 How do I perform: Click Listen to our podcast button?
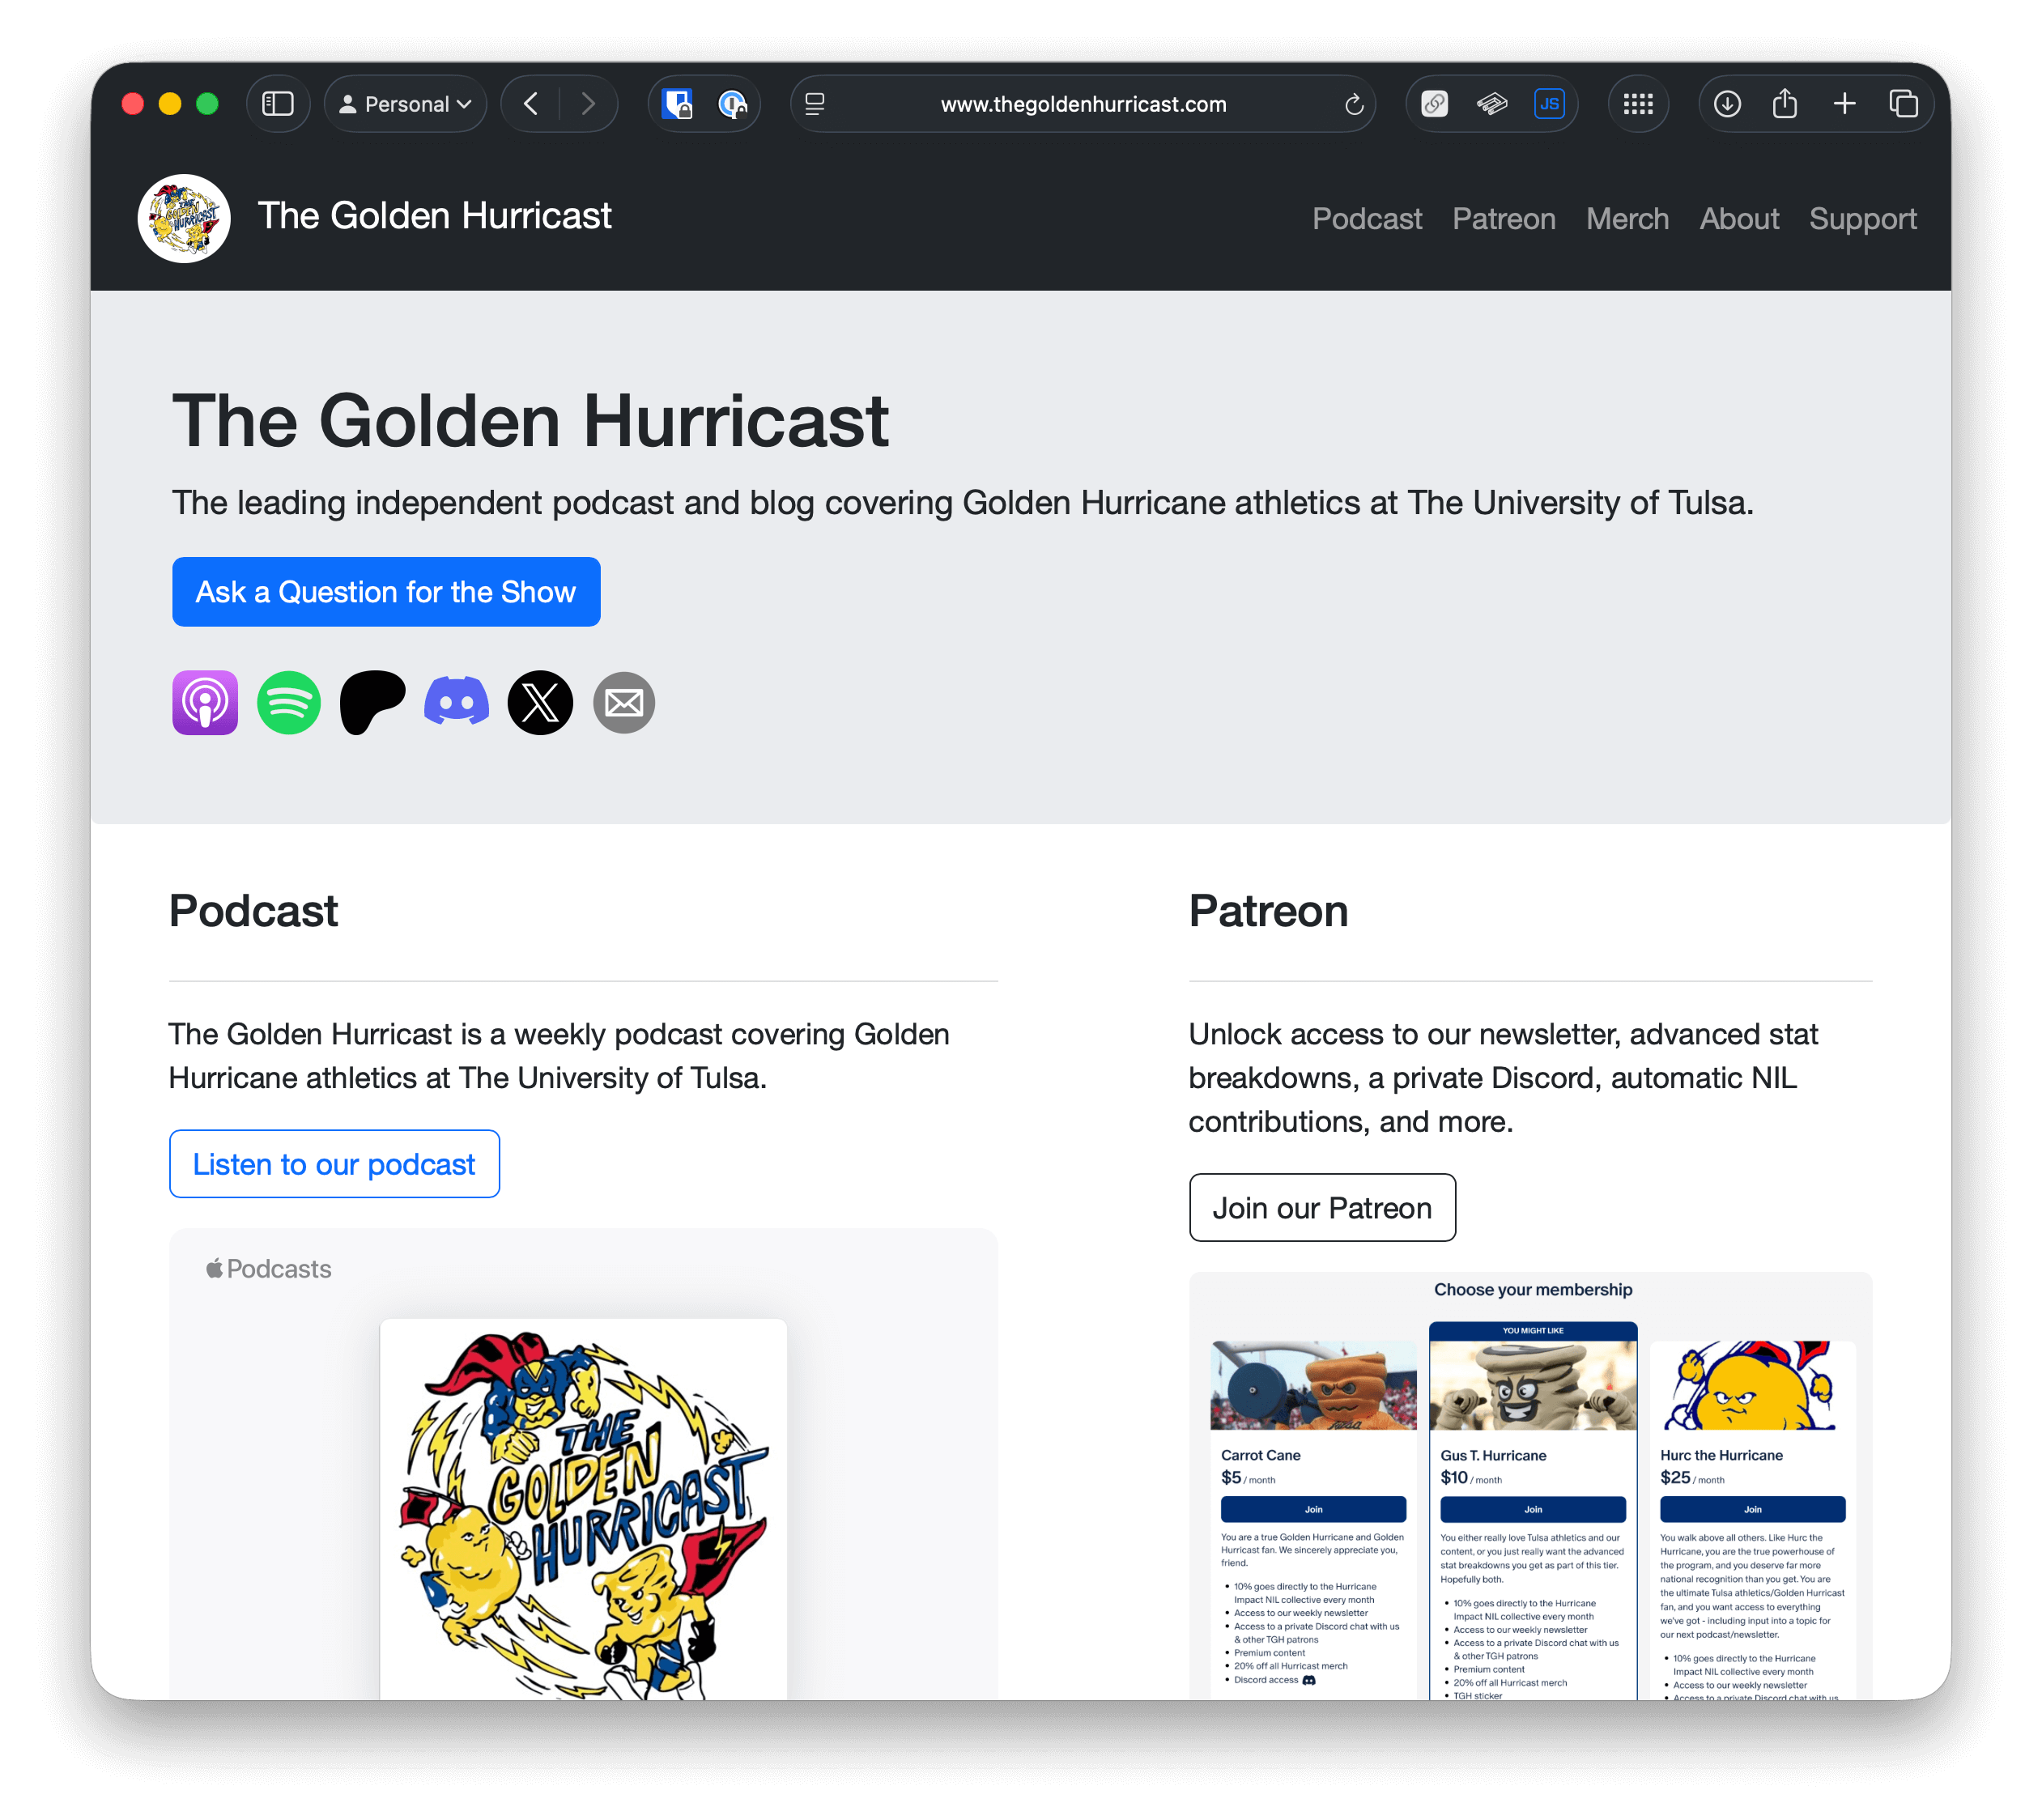(334, 1164)
